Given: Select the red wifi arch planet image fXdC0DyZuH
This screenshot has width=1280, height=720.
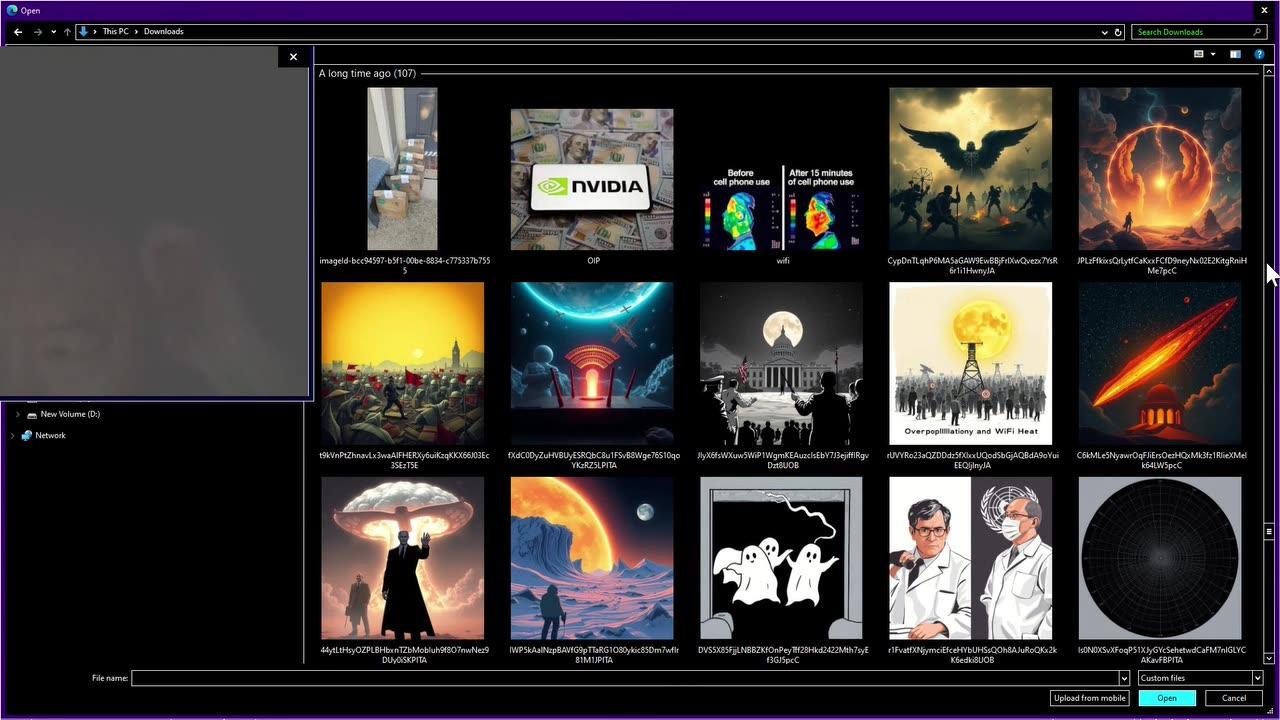Looking at the screenshot, I should click(592, 363).
